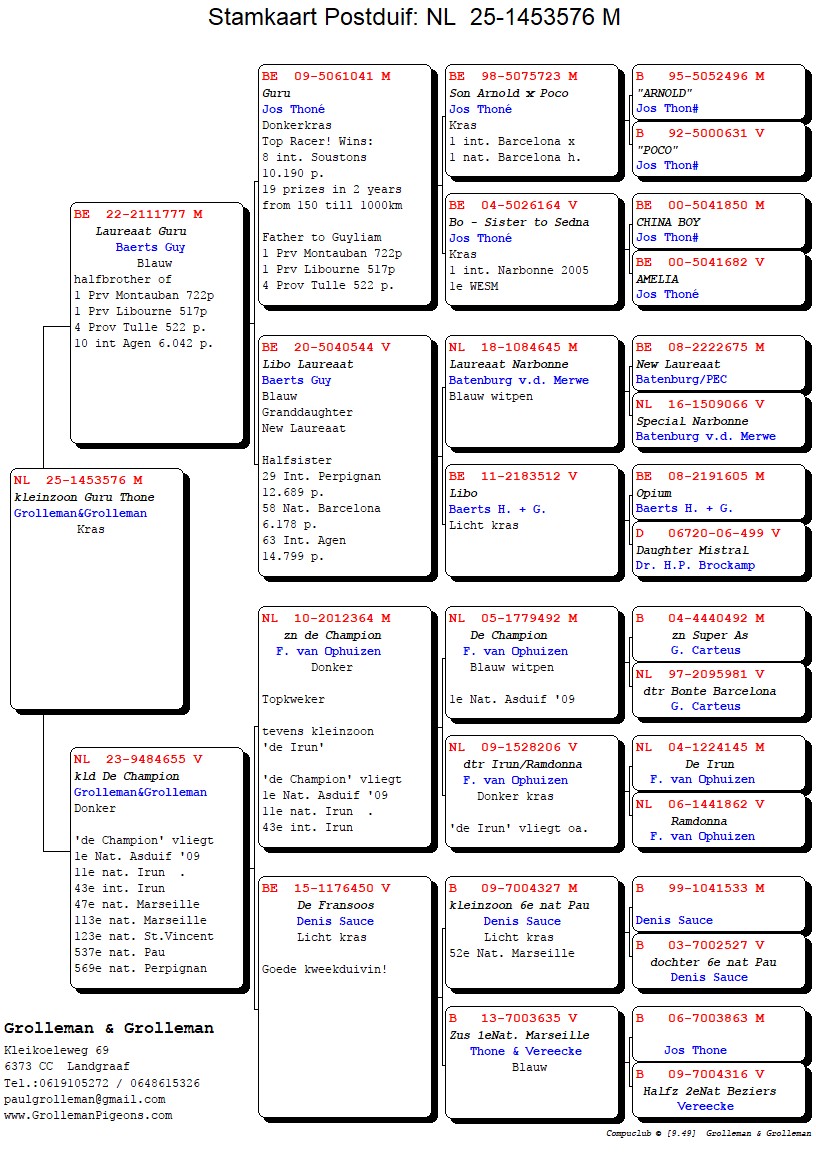
Task: Select breeder Dr. H.P. Brockamp
Action: click(695, 565)
